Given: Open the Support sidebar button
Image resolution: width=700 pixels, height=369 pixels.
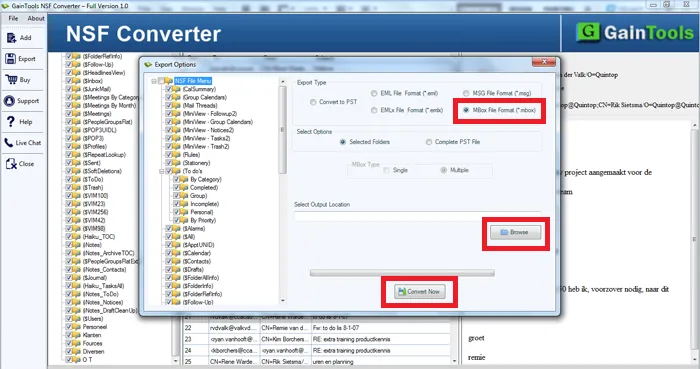Looking at the screenshot, I should pos(22,101).
